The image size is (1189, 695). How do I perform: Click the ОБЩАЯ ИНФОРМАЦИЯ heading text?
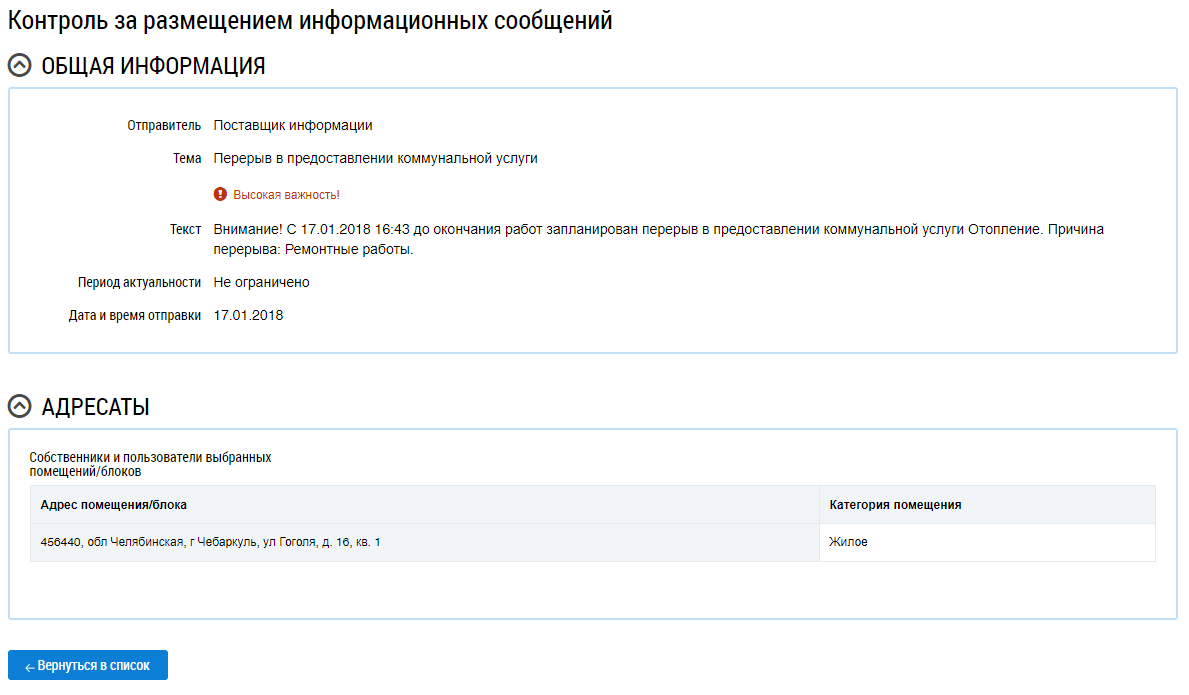[153, 67]
